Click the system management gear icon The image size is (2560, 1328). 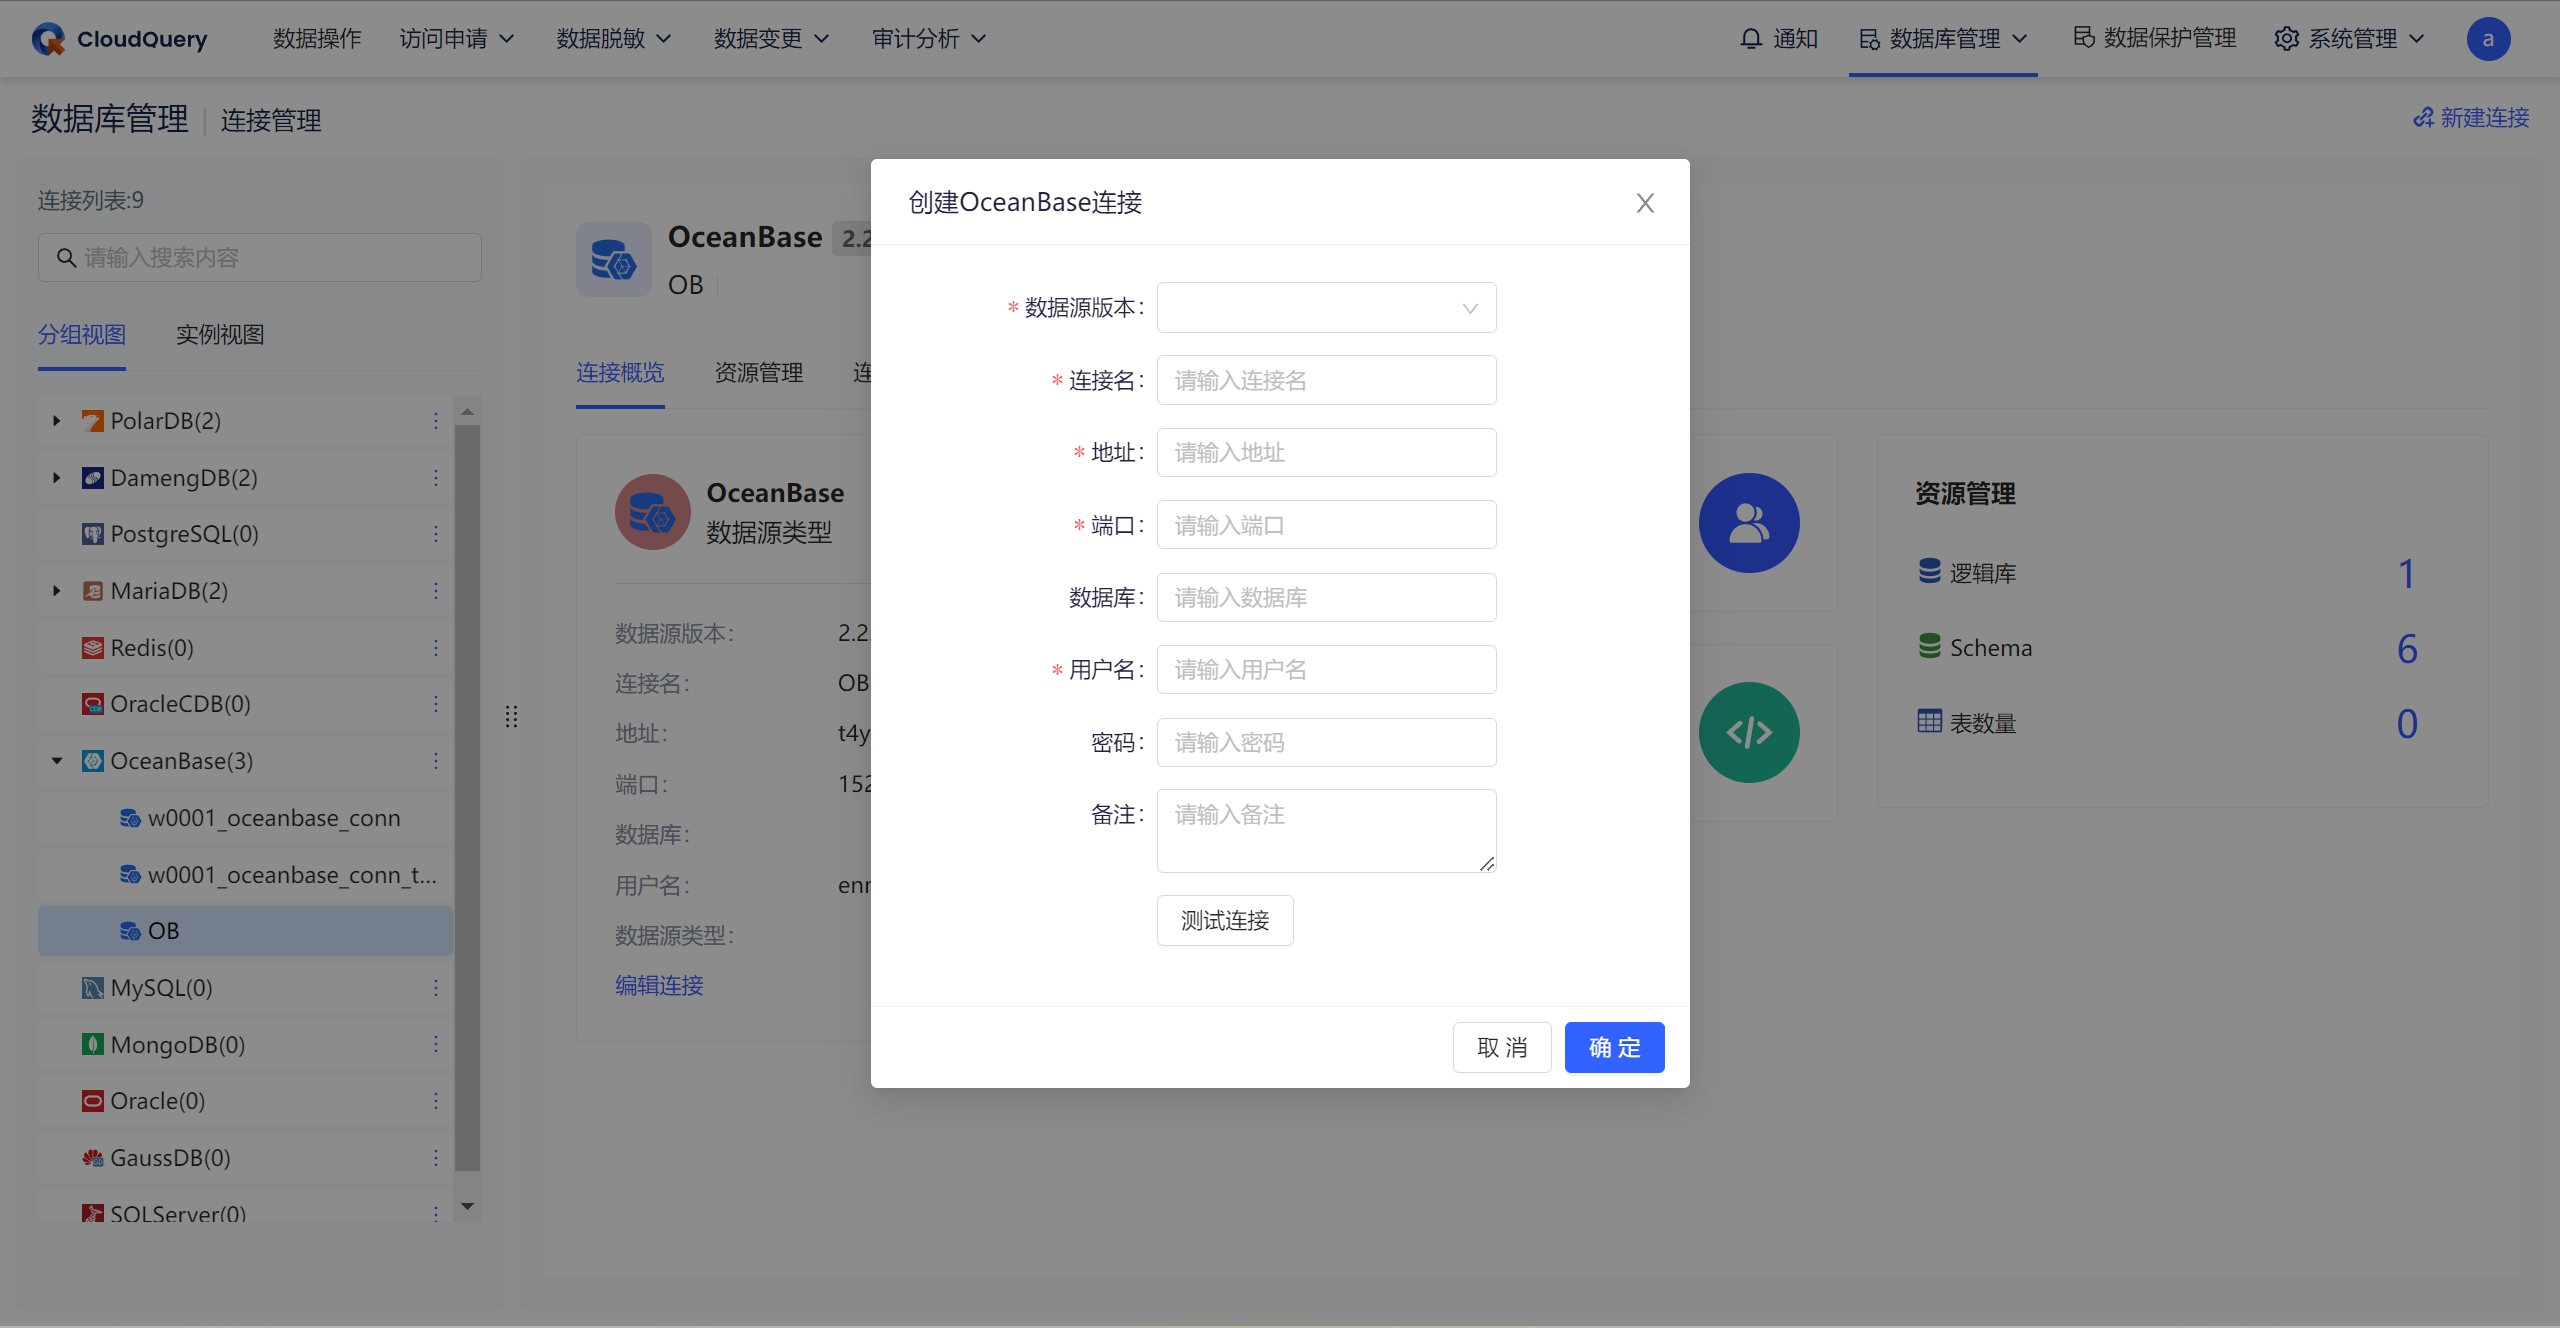point(2286,39)
